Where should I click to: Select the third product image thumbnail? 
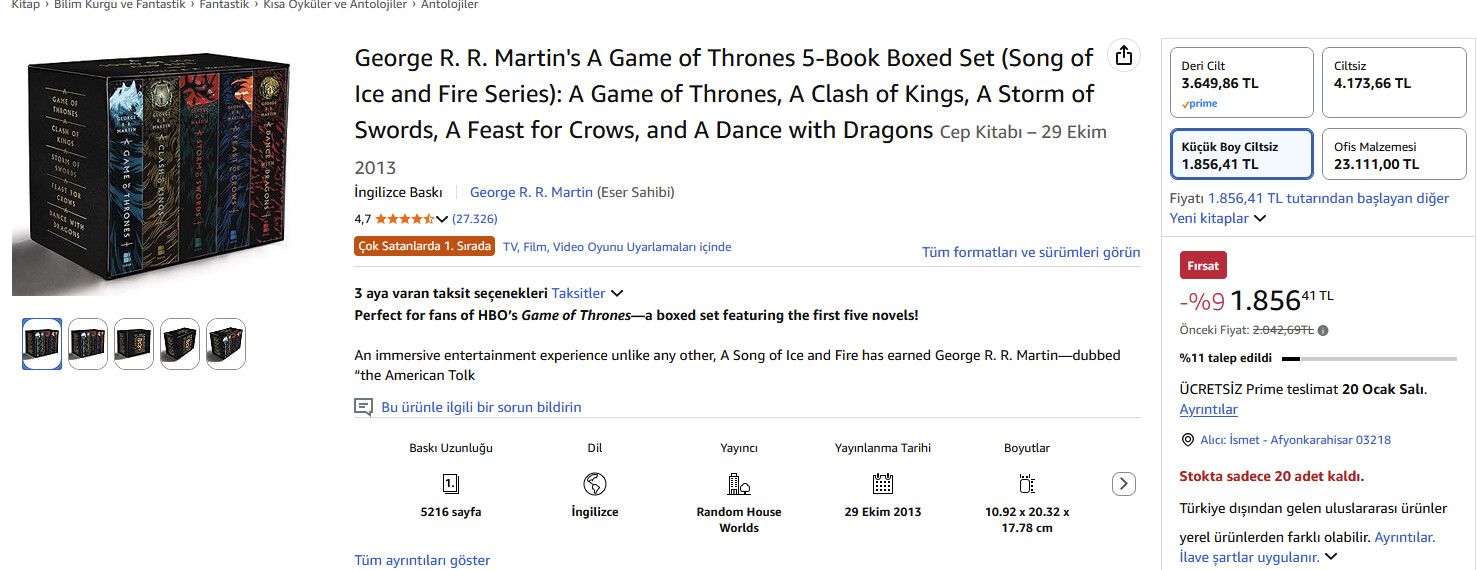click(134, 344)
